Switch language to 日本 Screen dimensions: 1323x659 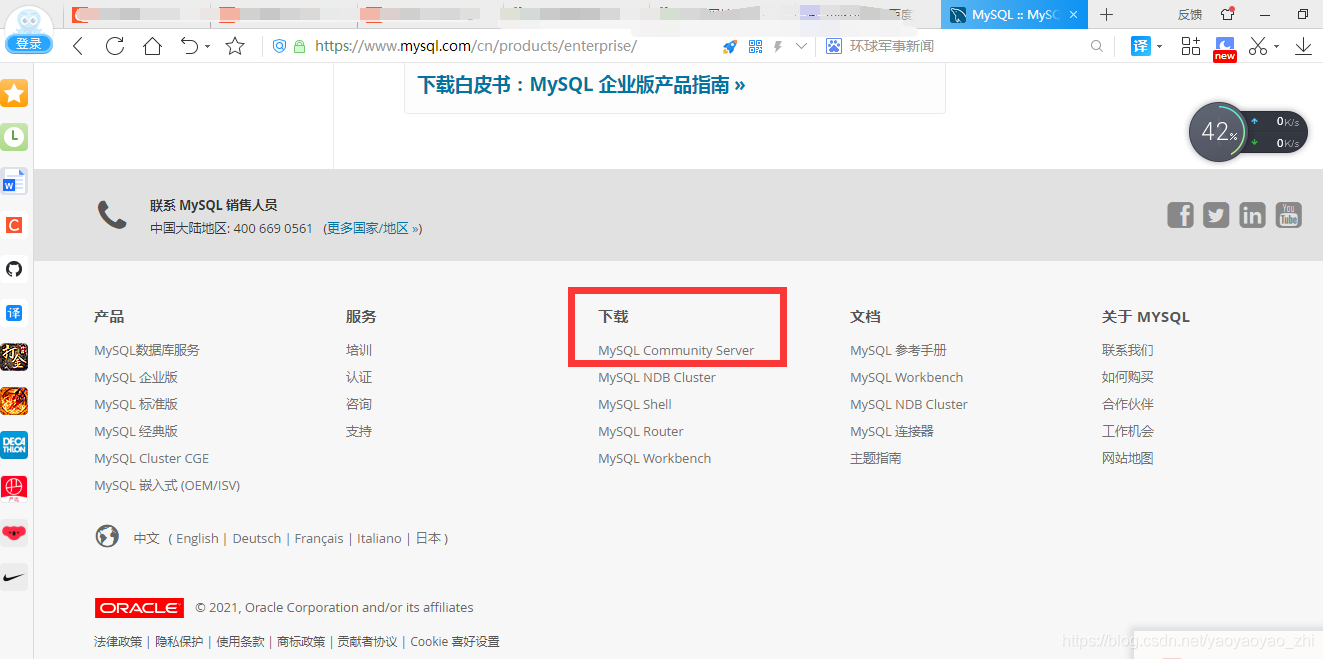(x=428, y=538)
